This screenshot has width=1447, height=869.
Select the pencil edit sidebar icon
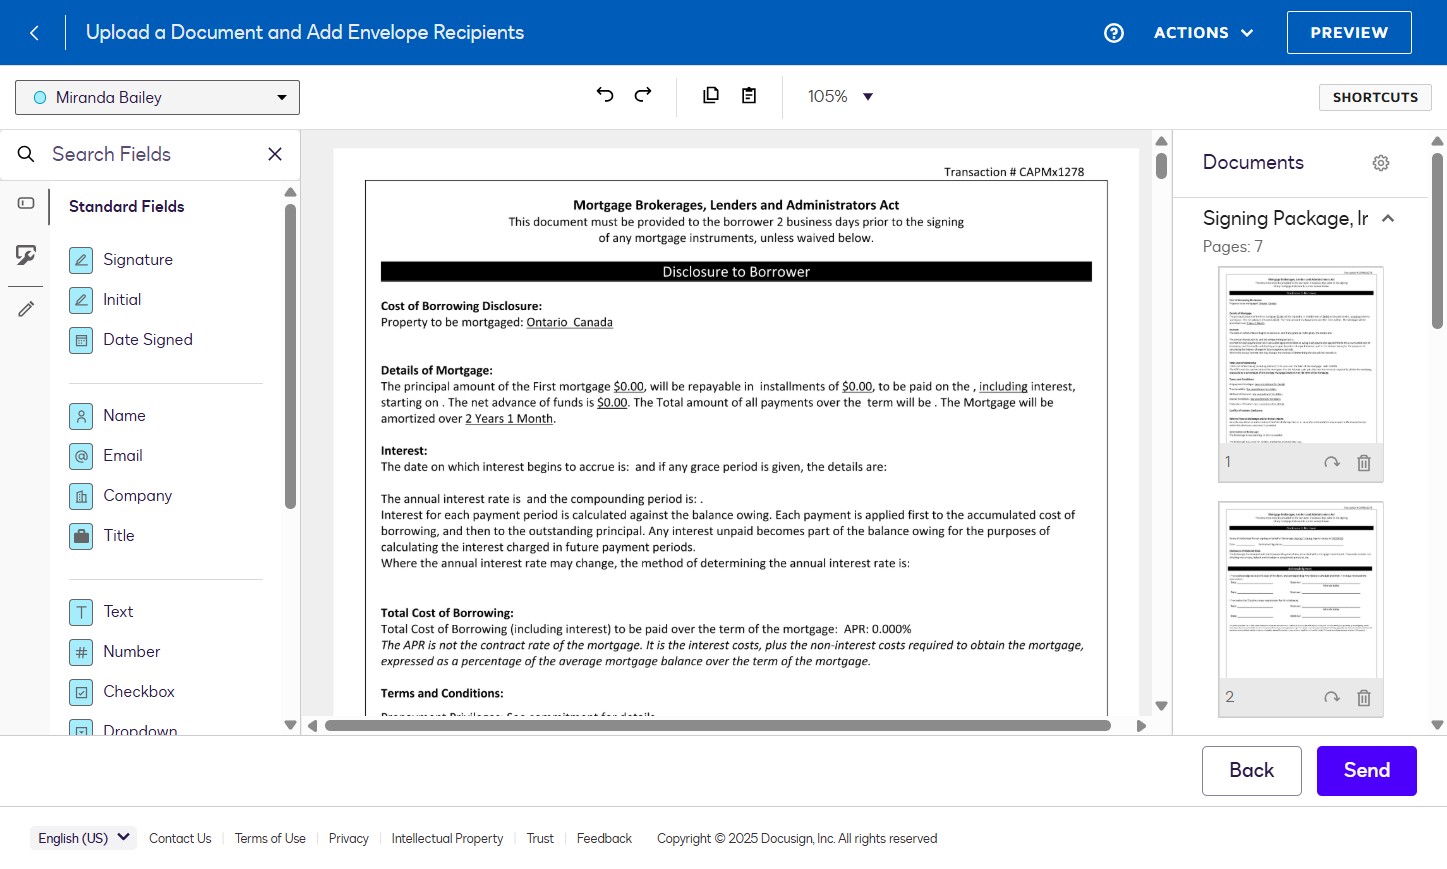pos(26,309)
